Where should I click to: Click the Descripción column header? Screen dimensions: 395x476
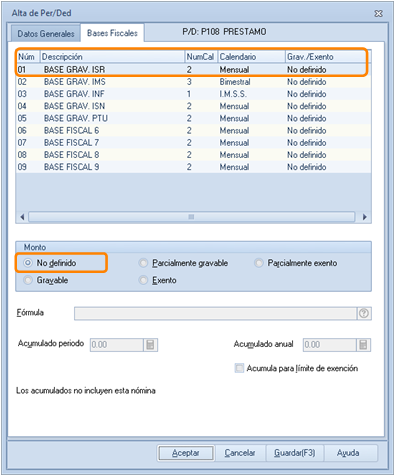pyautogui.click(x=112, y=57)
